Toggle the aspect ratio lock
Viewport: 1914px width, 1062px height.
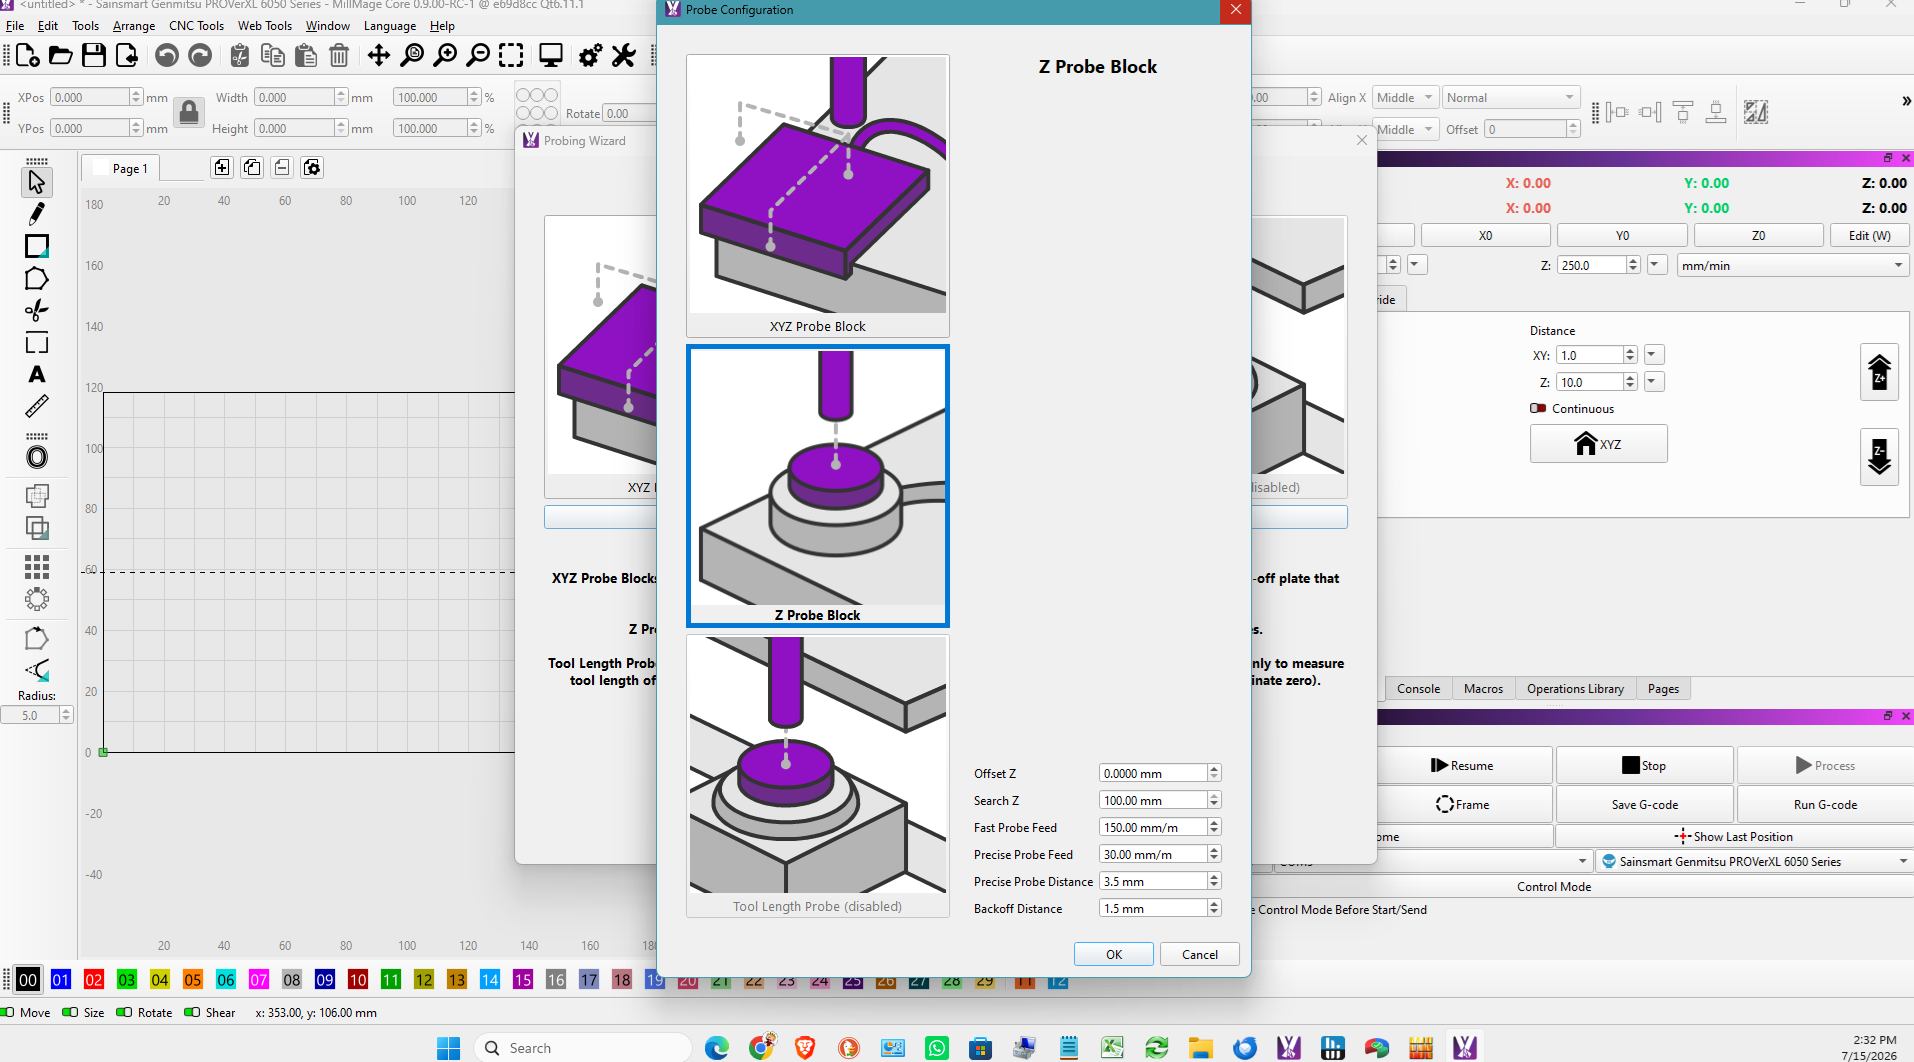(189, 113)
